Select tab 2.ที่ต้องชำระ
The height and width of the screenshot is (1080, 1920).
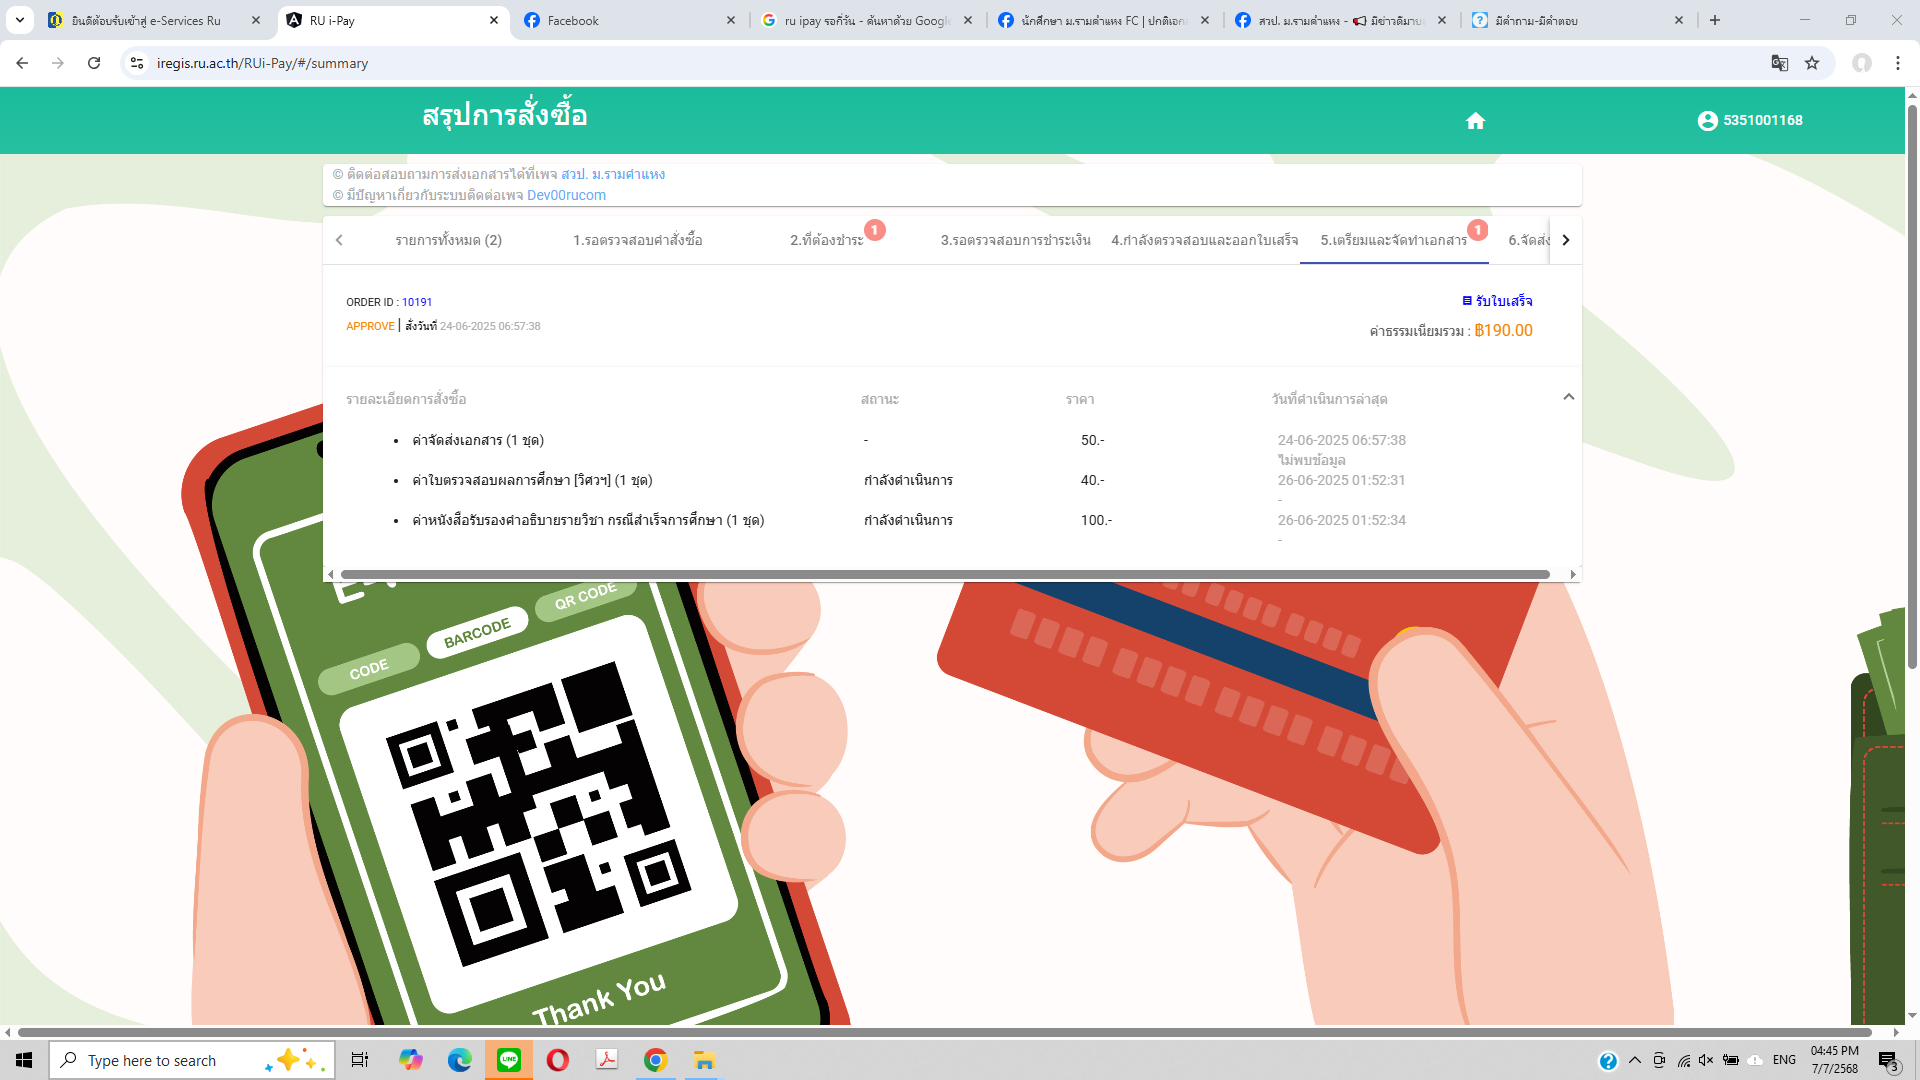tap(827, 240)
